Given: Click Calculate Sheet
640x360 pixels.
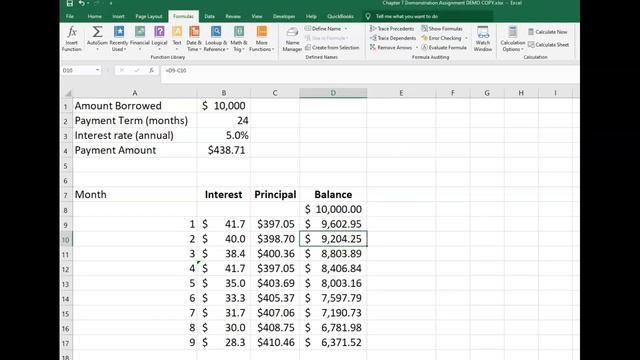Looking at the screenshot, I should pyautogui.click(x=548, y=44).
